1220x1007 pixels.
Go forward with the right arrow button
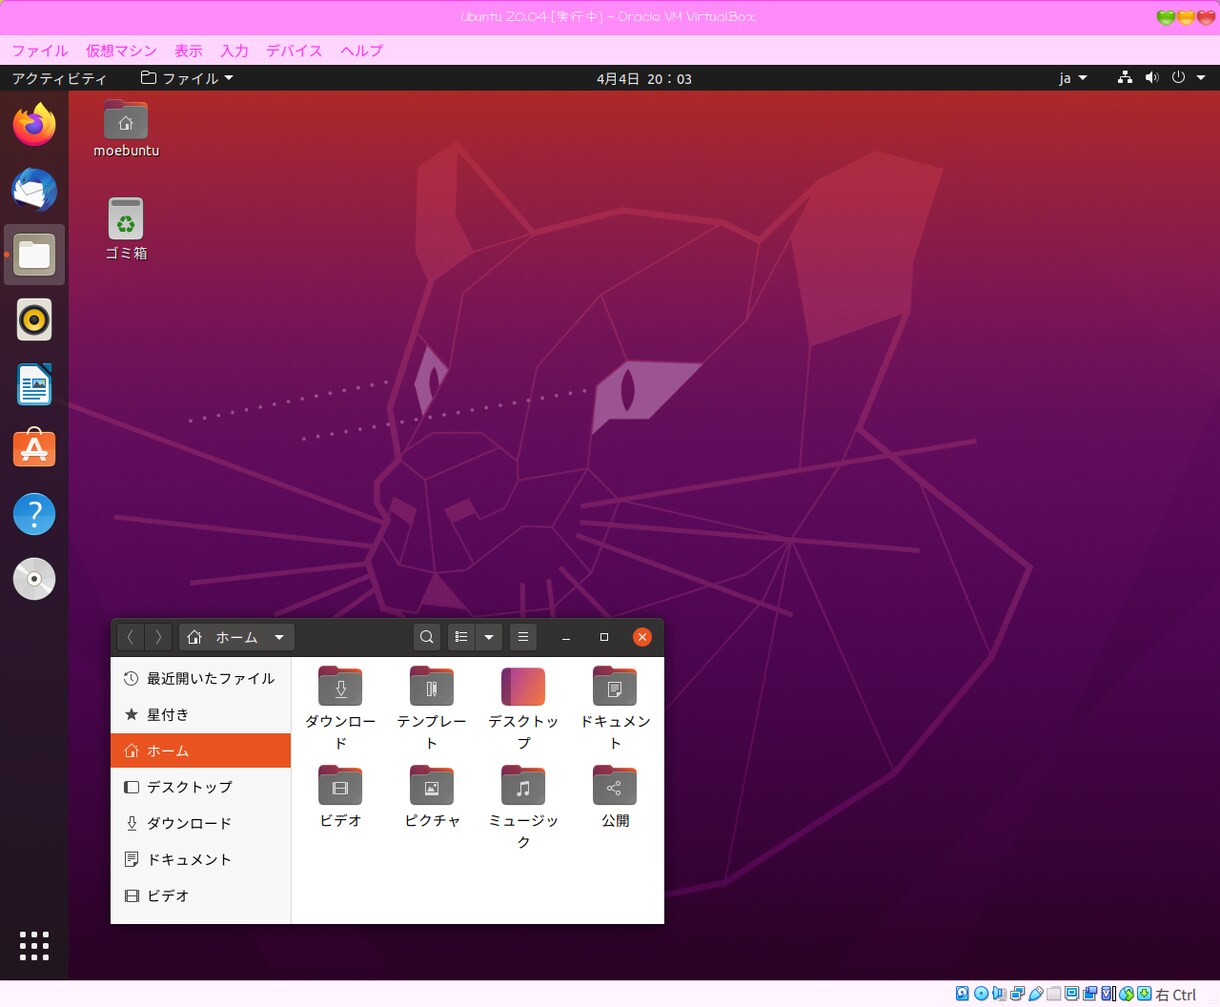tap(159, 637)
